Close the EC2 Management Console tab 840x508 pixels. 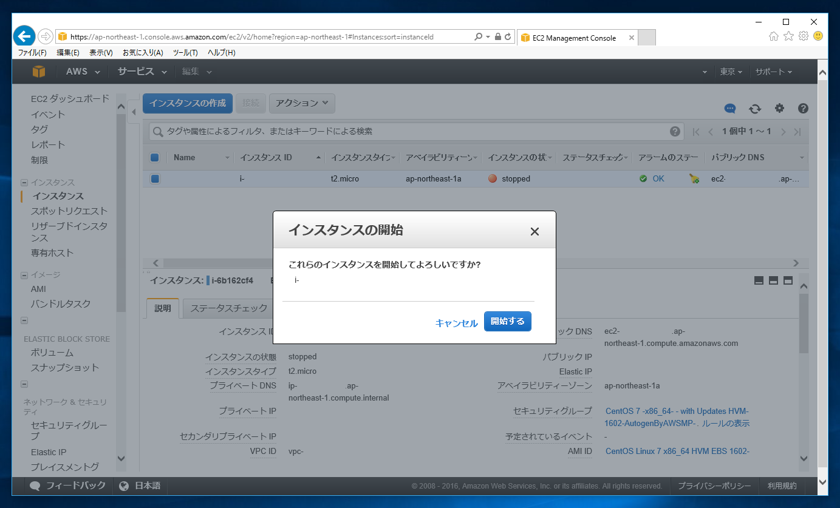coord(632,38)
